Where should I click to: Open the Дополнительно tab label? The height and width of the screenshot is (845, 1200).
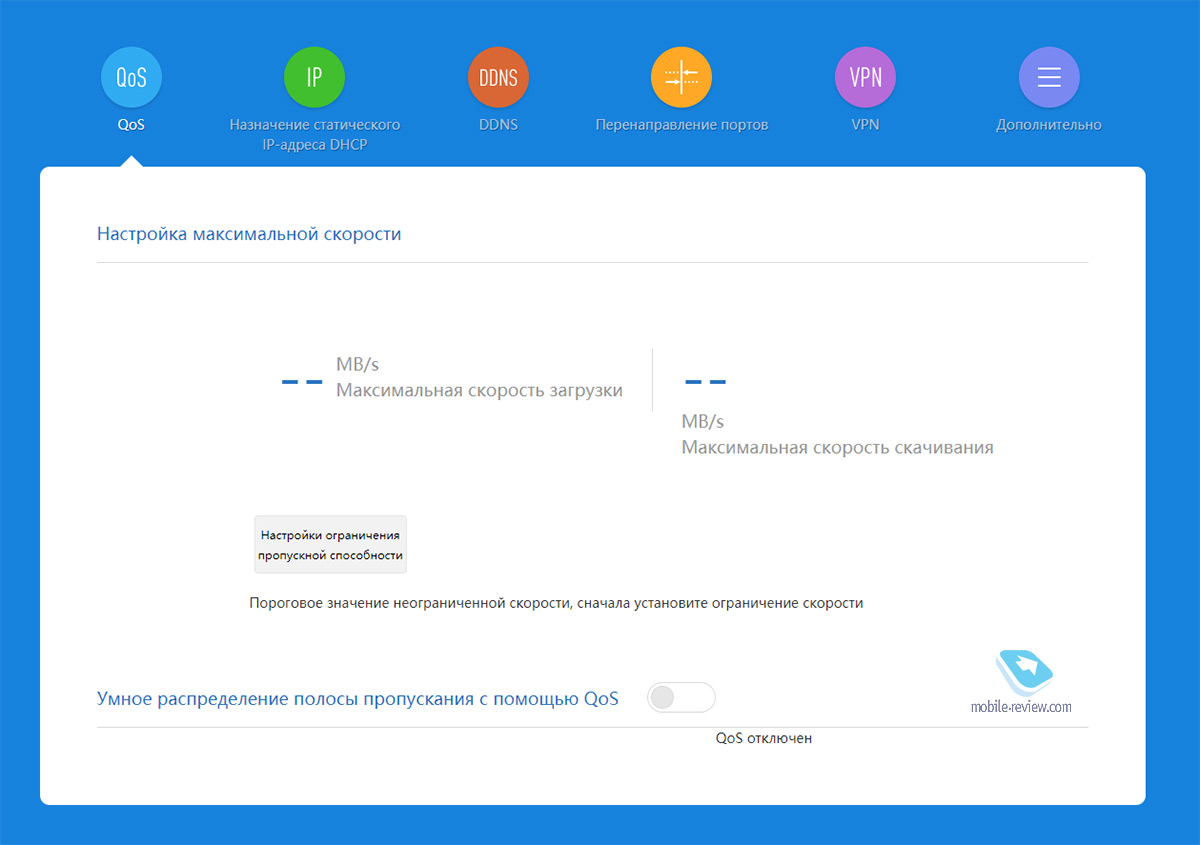click(1049, 125)
